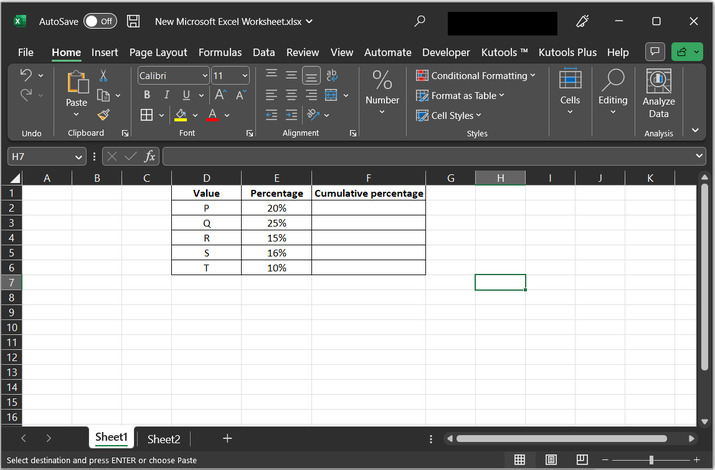Switch to the Sheet2 worksheet tab

(164, 439)
